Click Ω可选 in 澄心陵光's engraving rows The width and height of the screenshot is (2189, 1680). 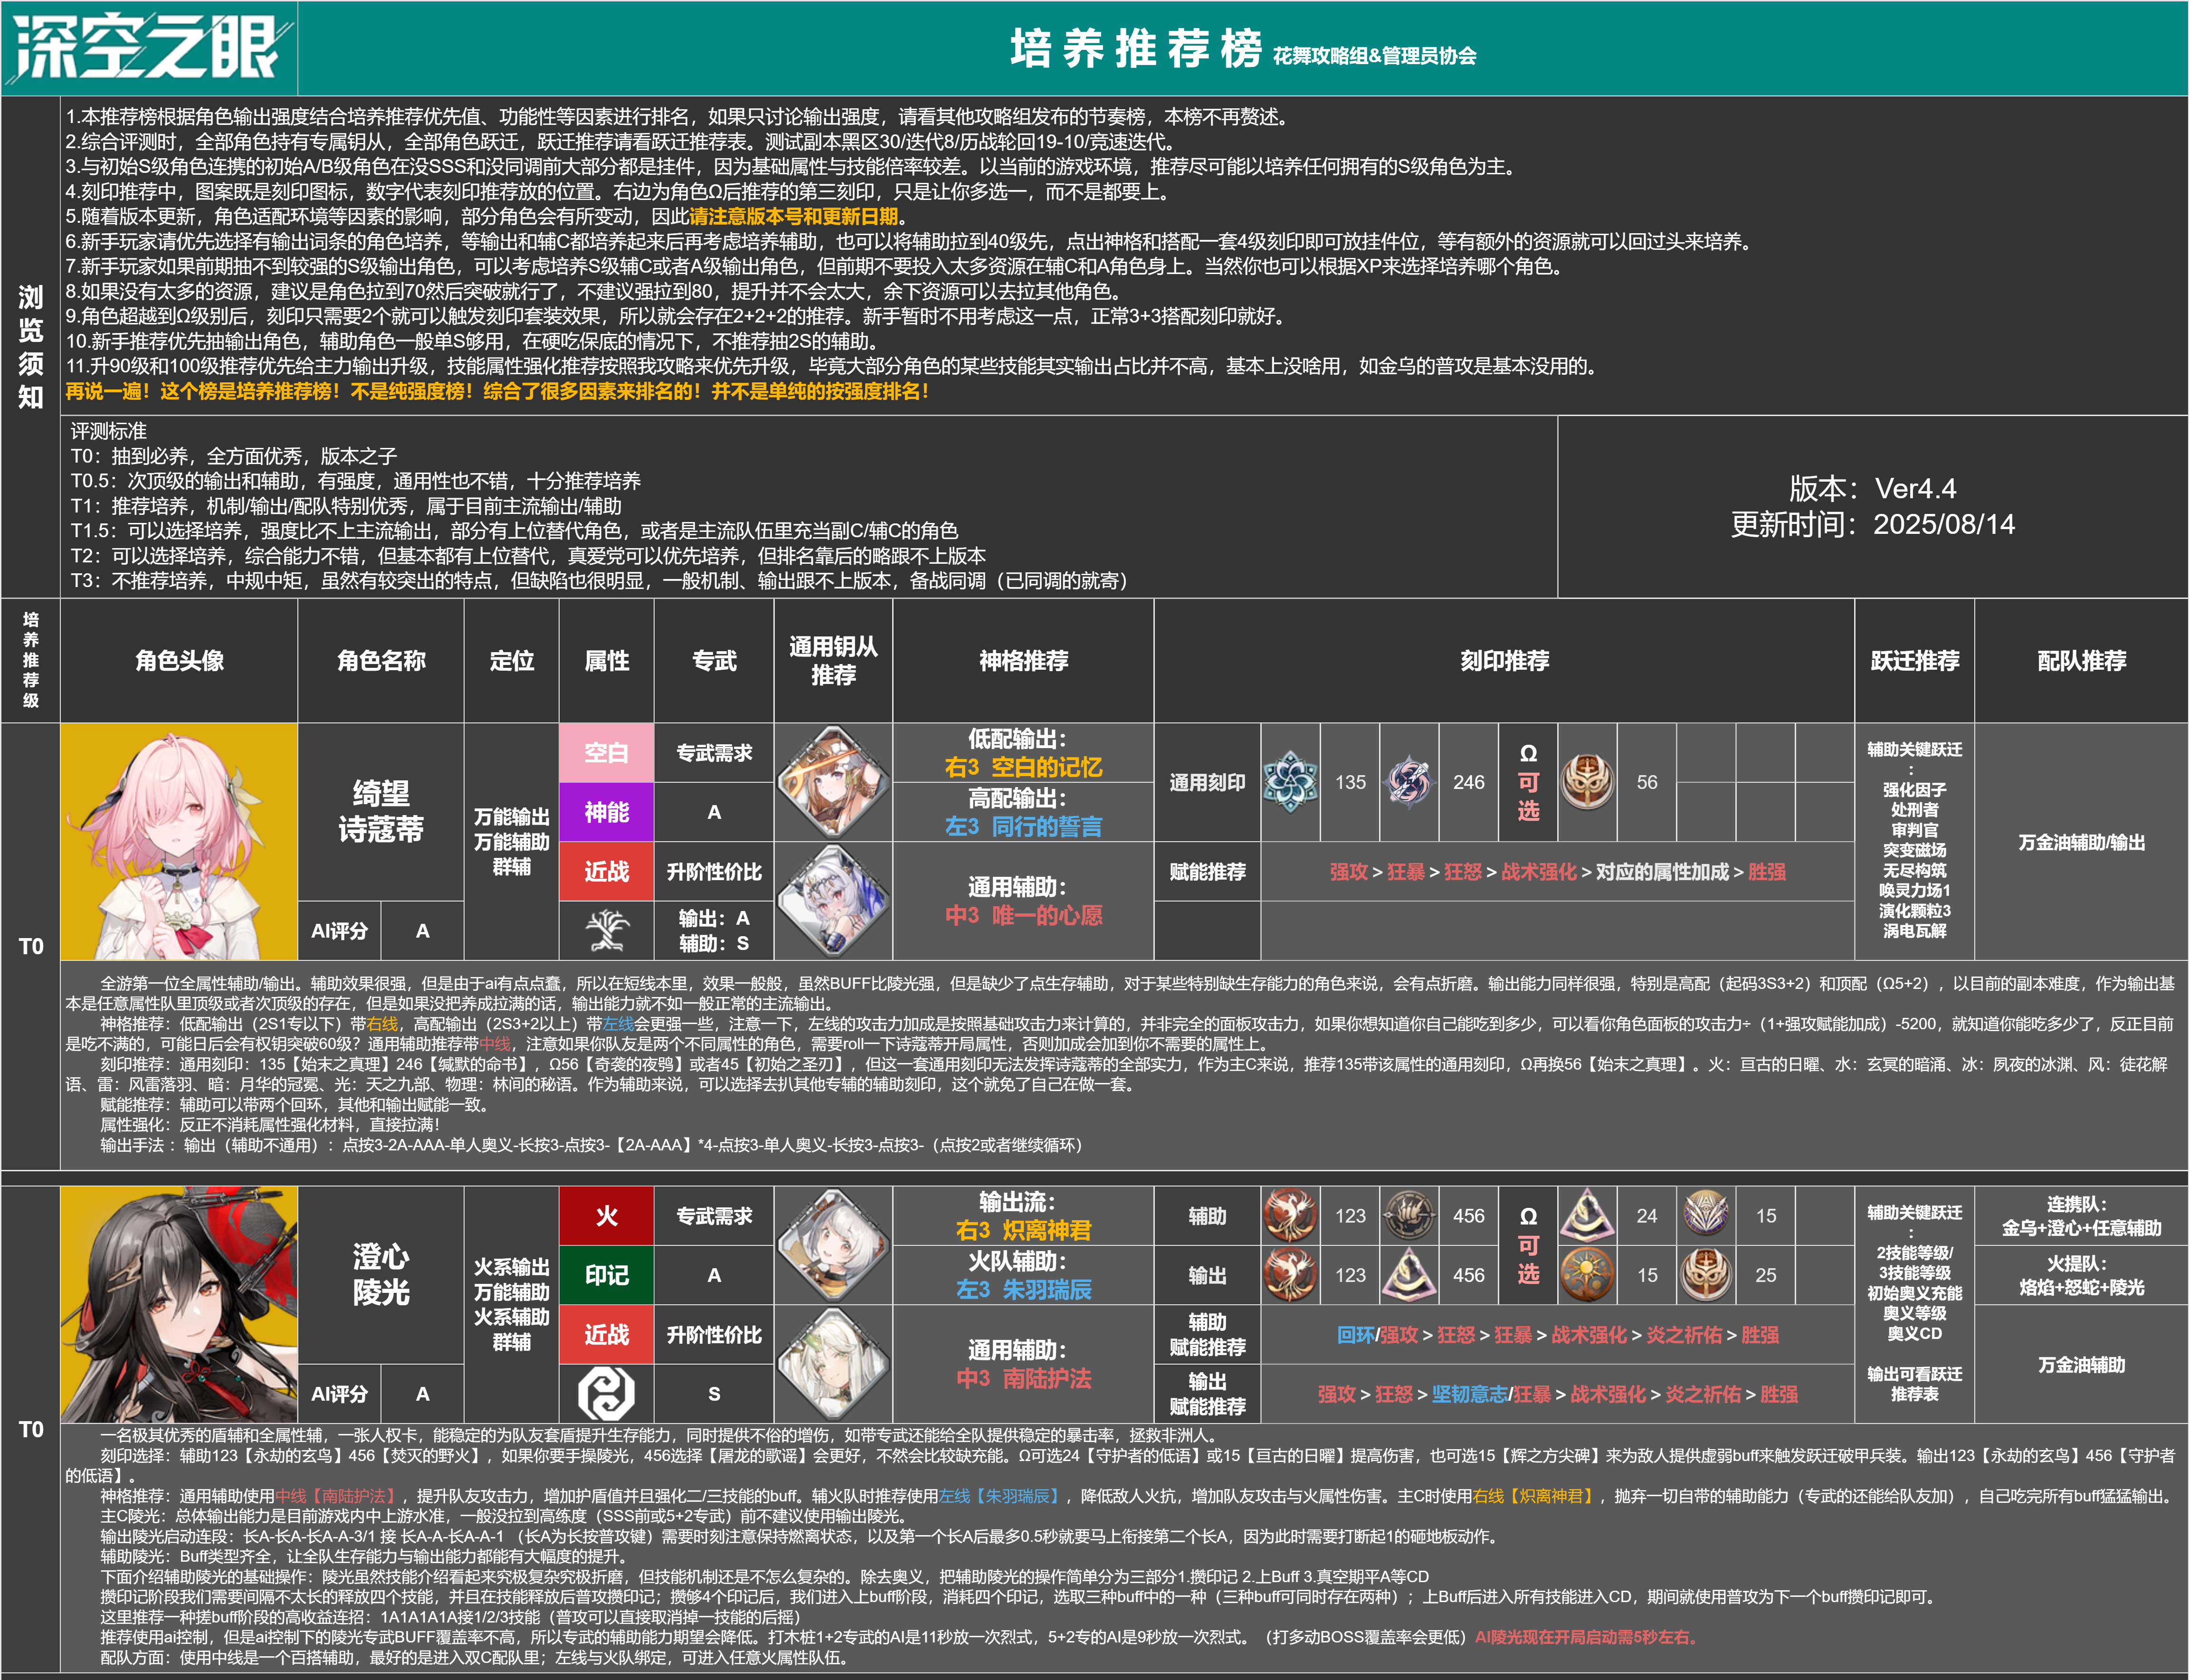1528,1245
